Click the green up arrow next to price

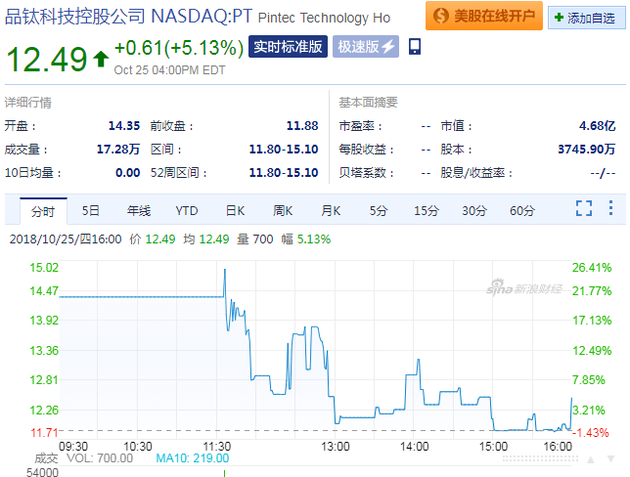101,59
